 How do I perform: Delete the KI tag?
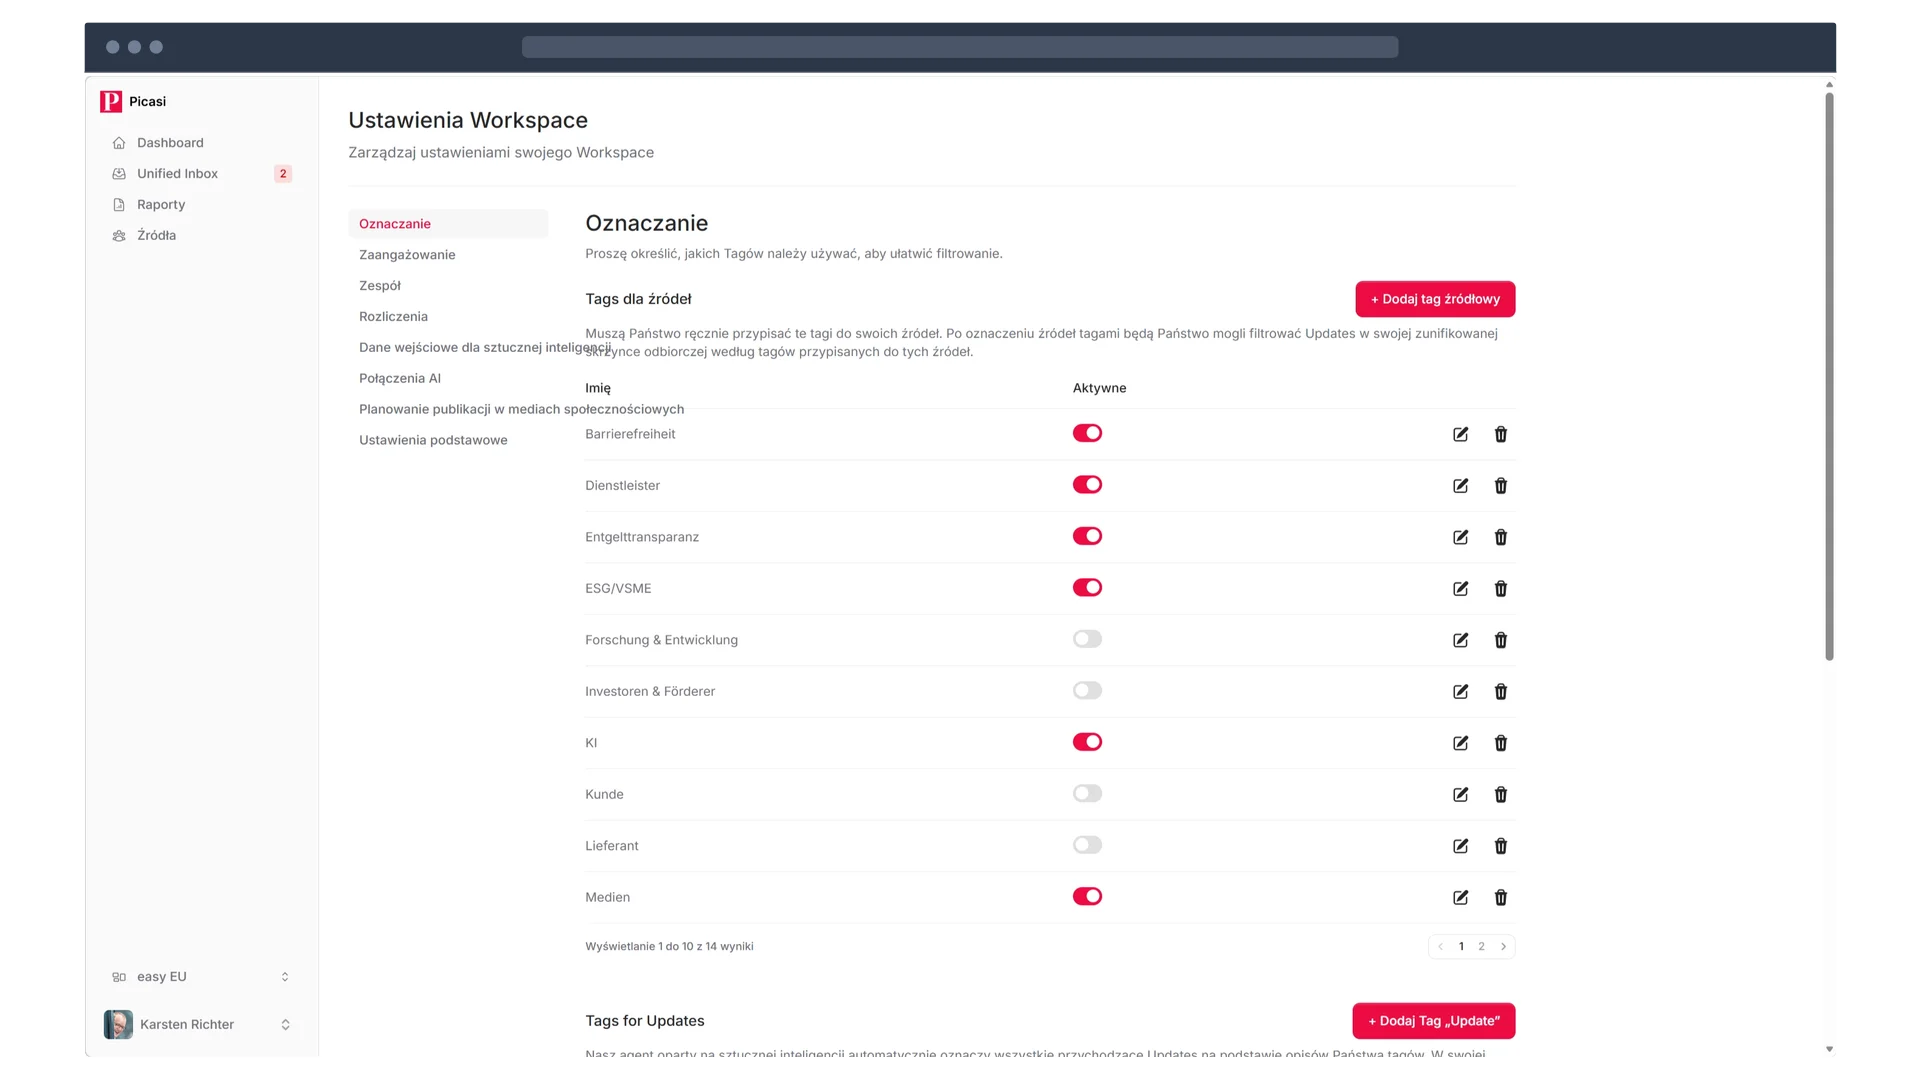click(x=1500, y=743)
